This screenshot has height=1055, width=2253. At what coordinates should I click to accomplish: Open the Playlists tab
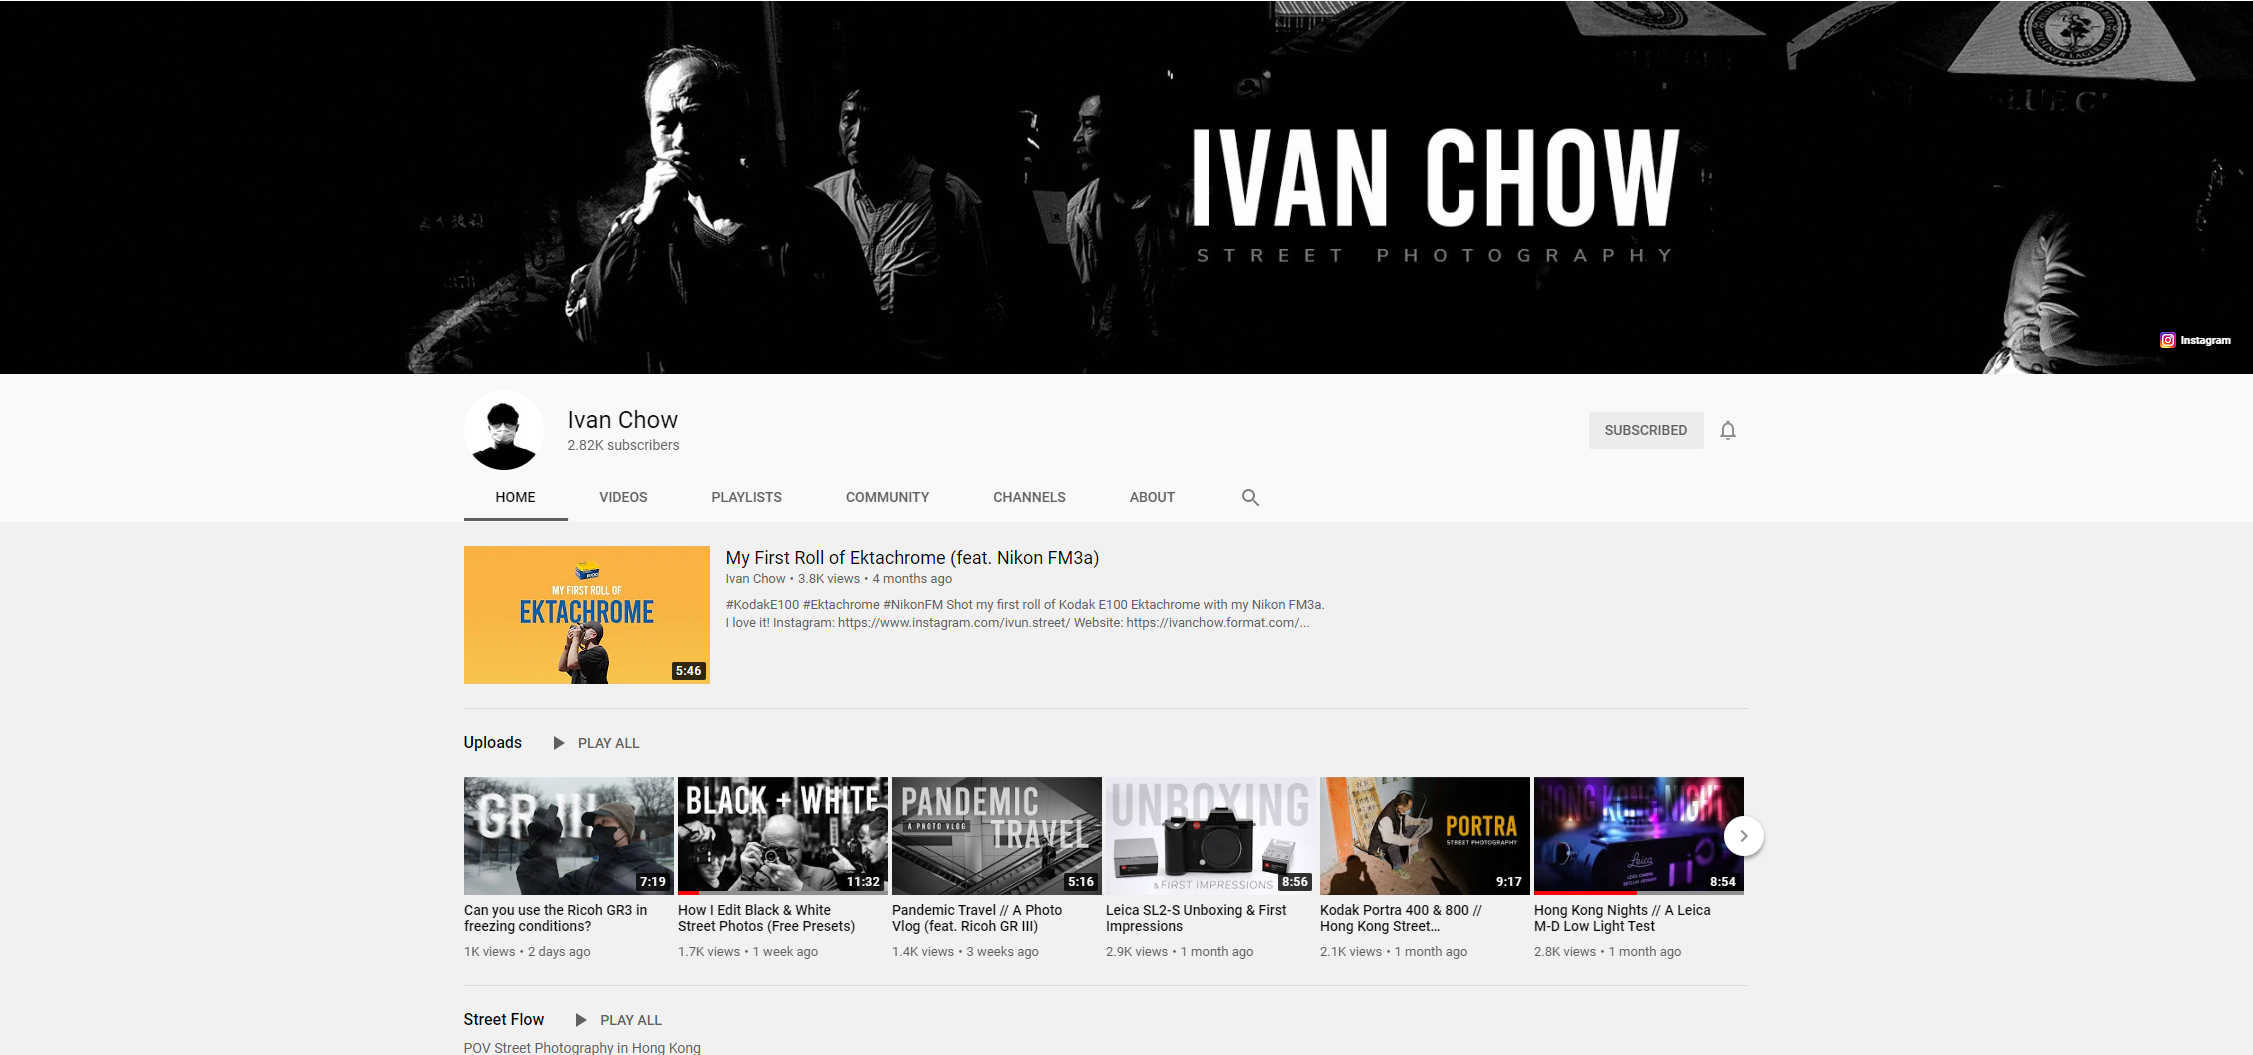tap(746, 497)
